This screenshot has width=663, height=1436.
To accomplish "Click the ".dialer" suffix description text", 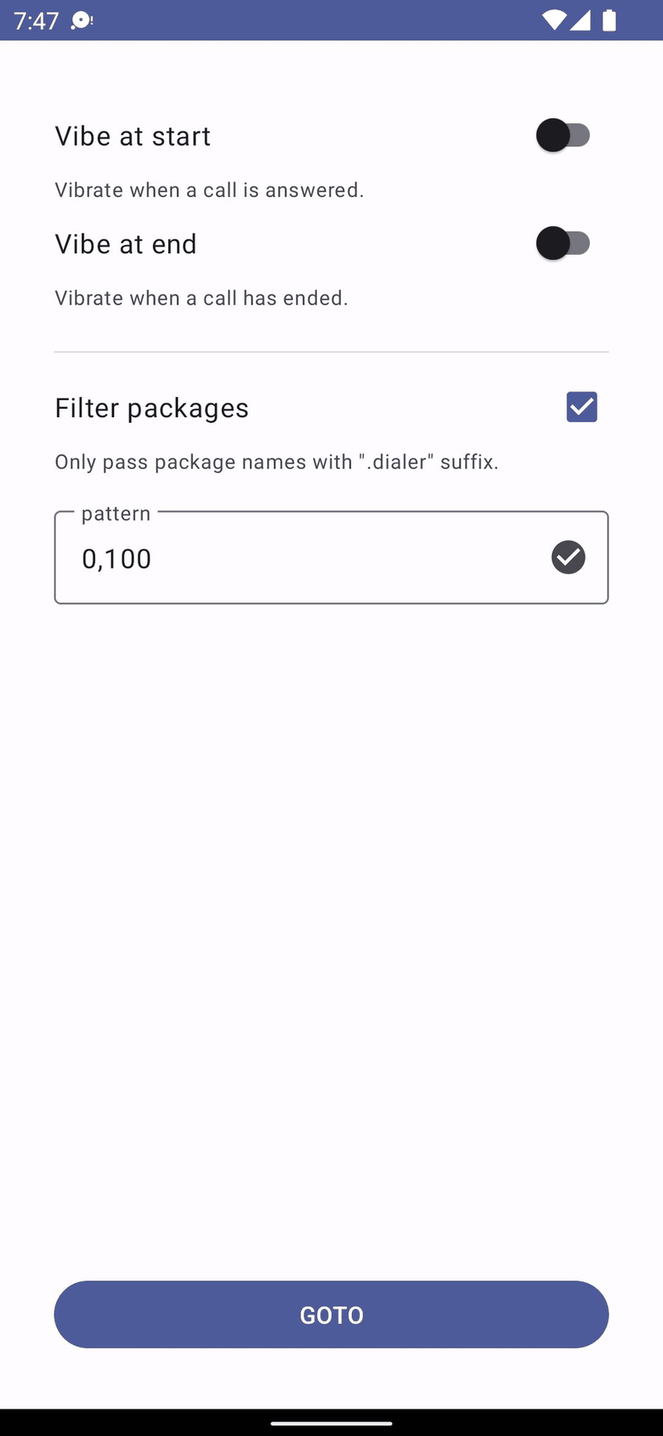I will pyautogui.click(x=276, y=462).
